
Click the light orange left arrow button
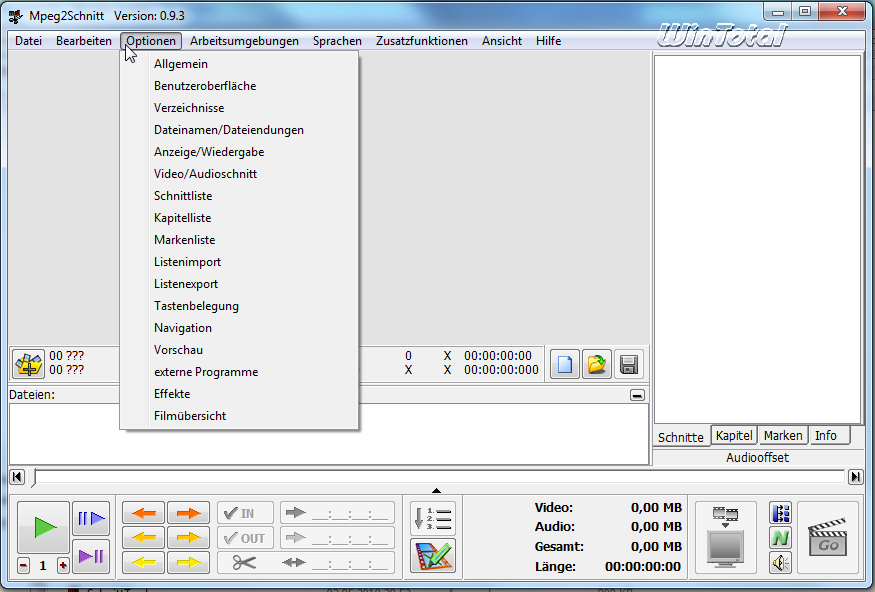coord(143,538)
